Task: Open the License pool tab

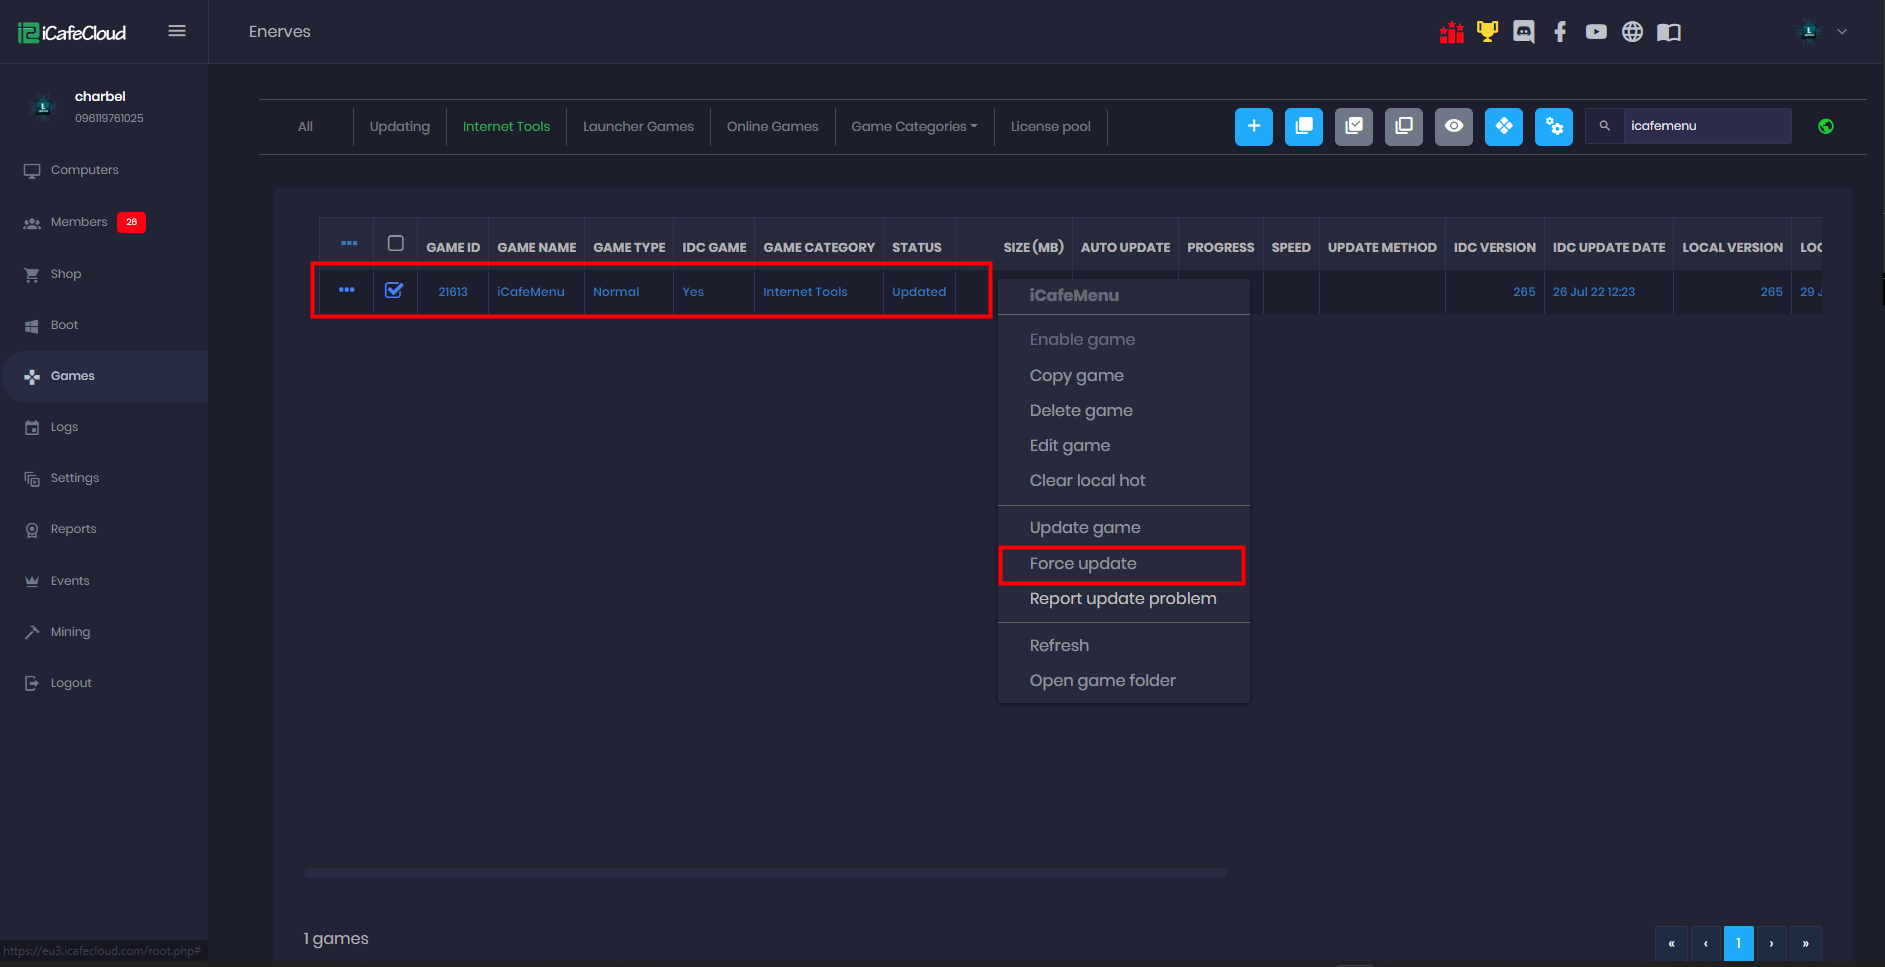Action: tap(1050, 126)
